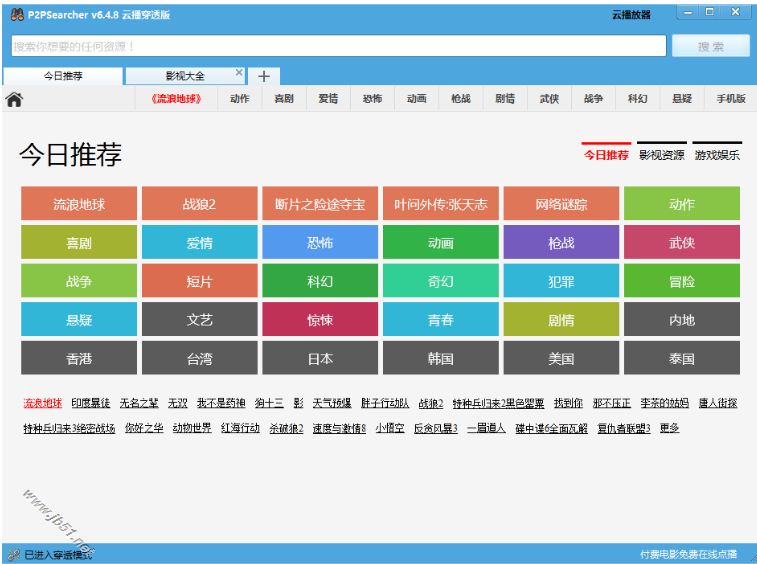This screenshot has width=757, height=564.
Task: Click the green 冒险 tile
Action: (682, 281)
